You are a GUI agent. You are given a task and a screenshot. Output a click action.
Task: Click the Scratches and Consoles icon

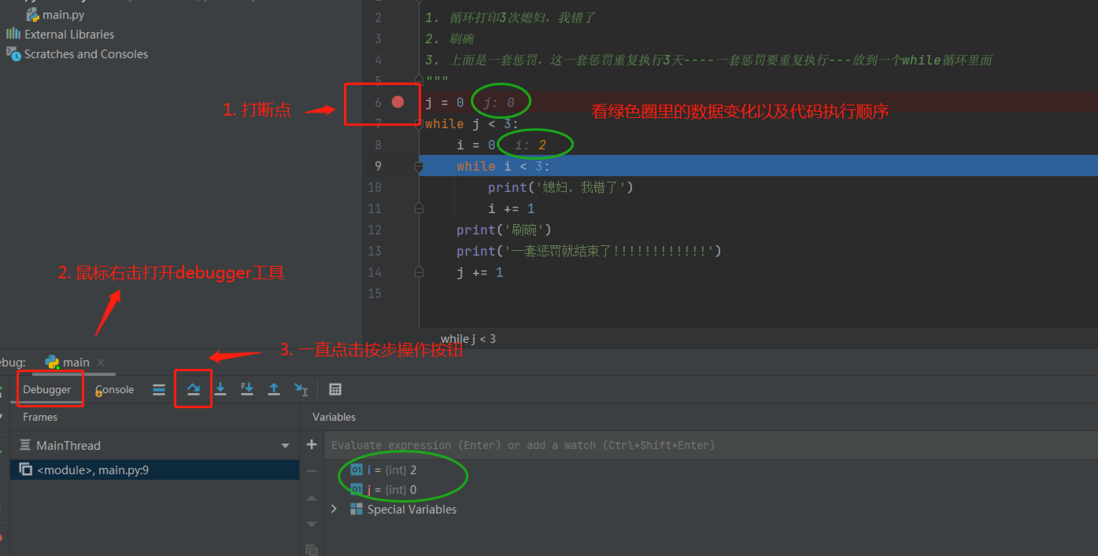pos(13,53)
